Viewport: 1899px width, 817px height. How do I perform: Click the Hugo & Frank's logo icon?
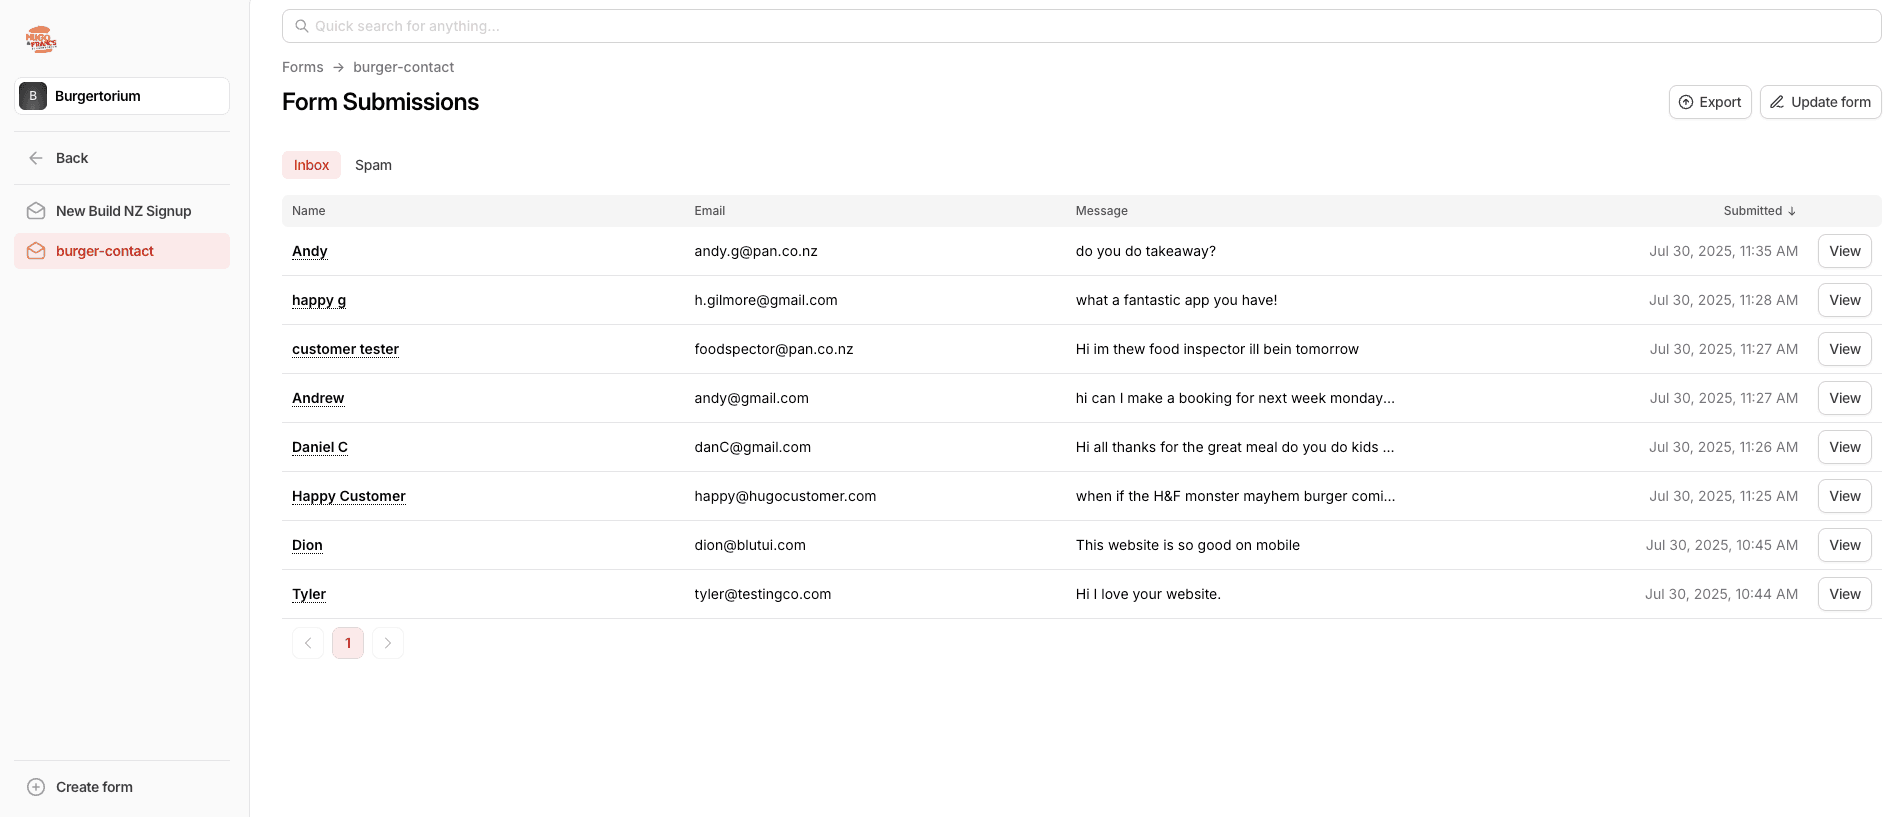41,40
